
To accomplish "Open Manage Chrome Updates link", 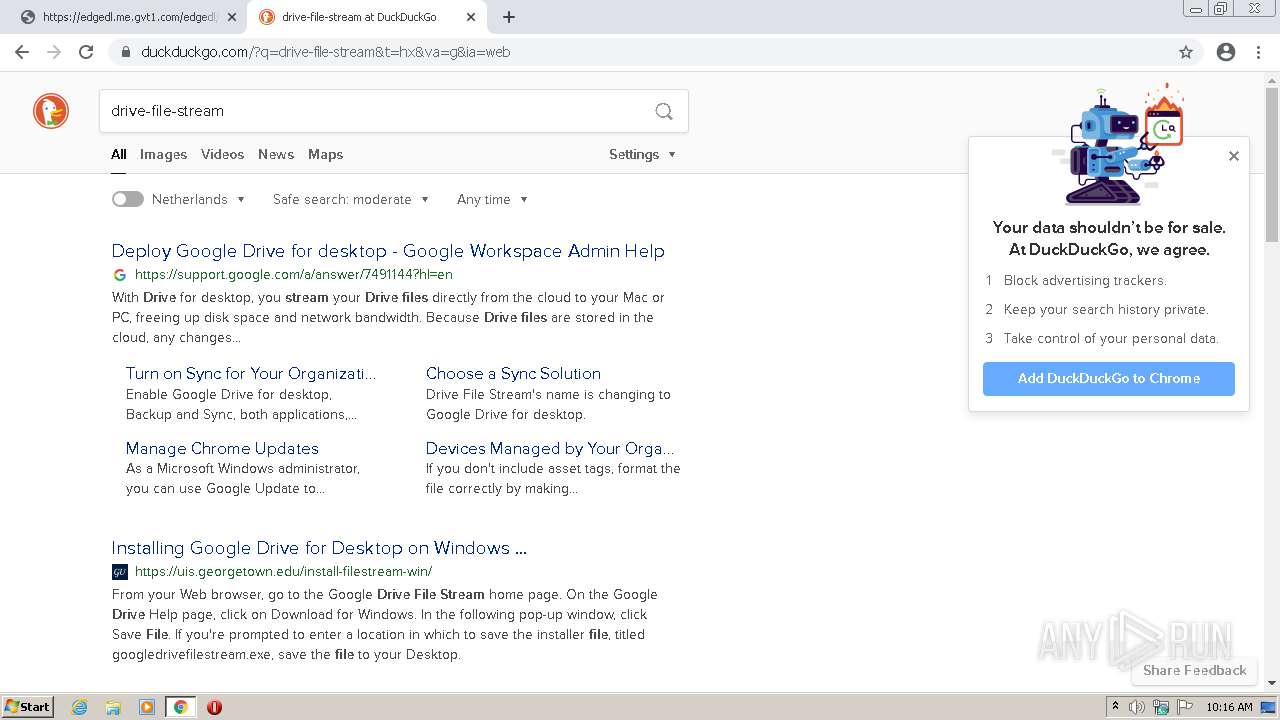I will coord(222,448).
